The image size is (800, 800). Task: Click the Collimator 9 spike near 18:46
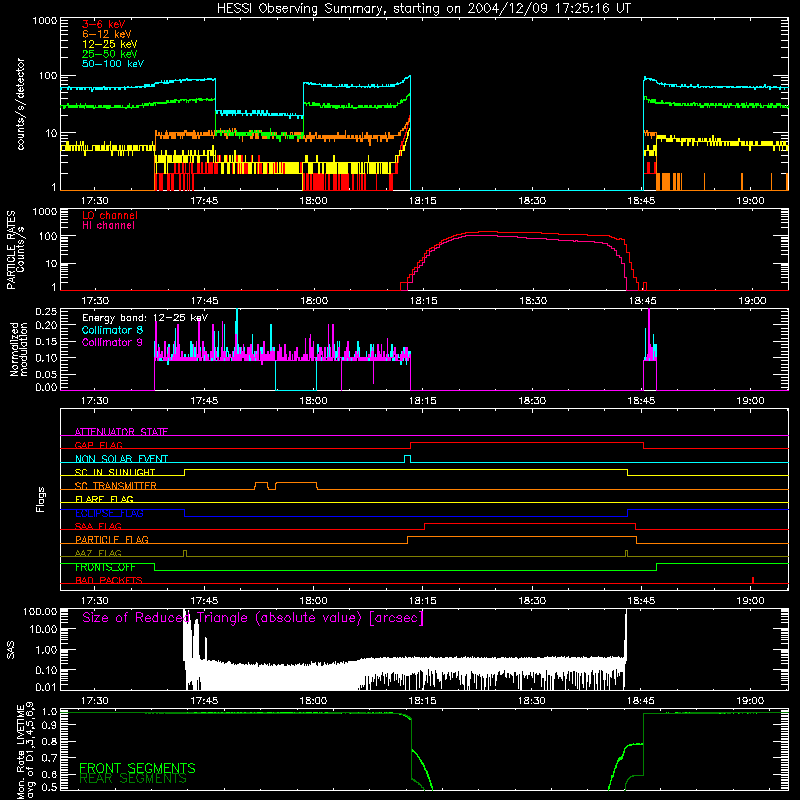(648, 332)
